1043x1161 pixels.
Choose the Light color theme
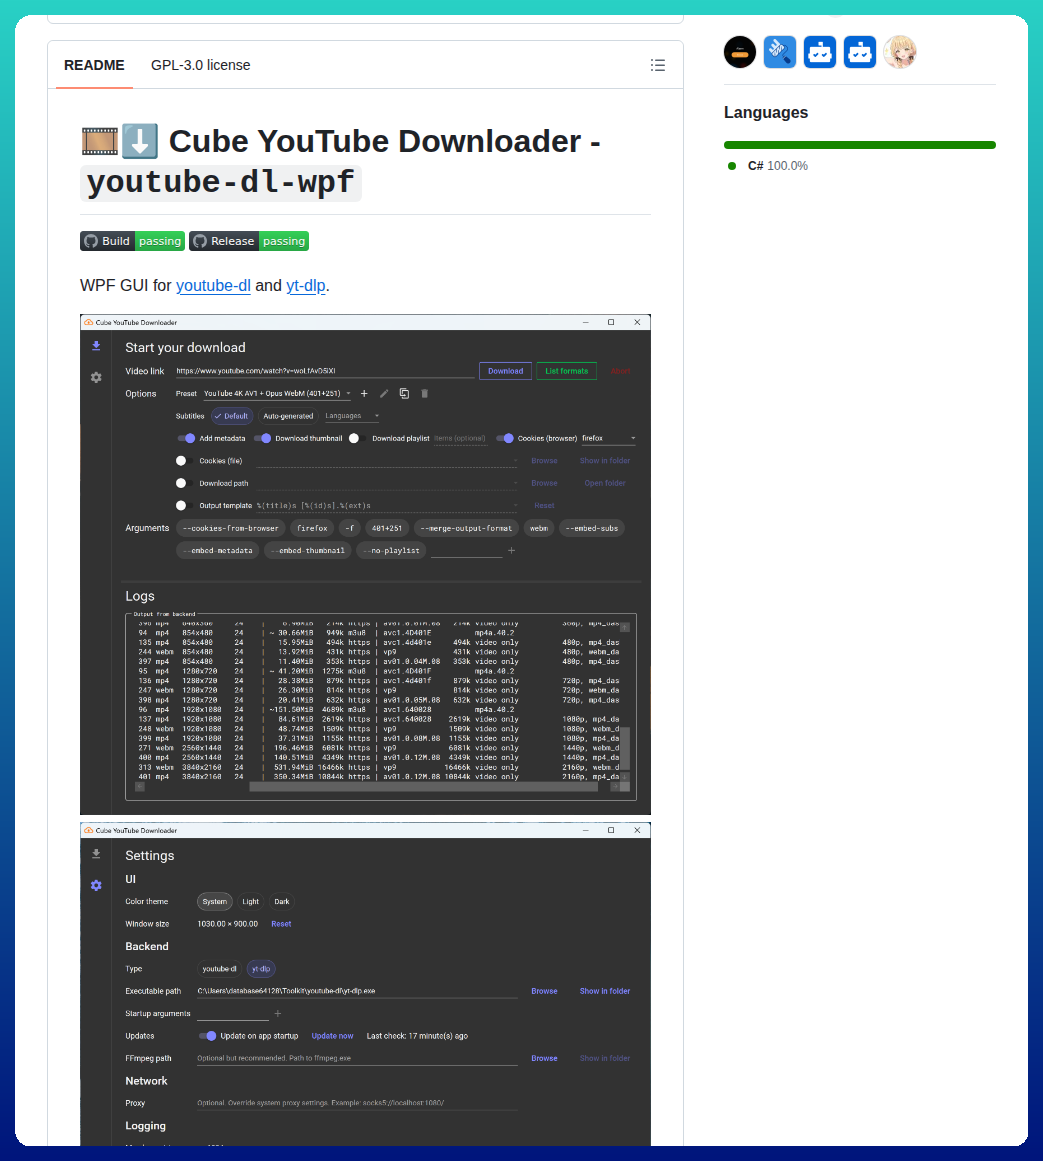[251, 902]
